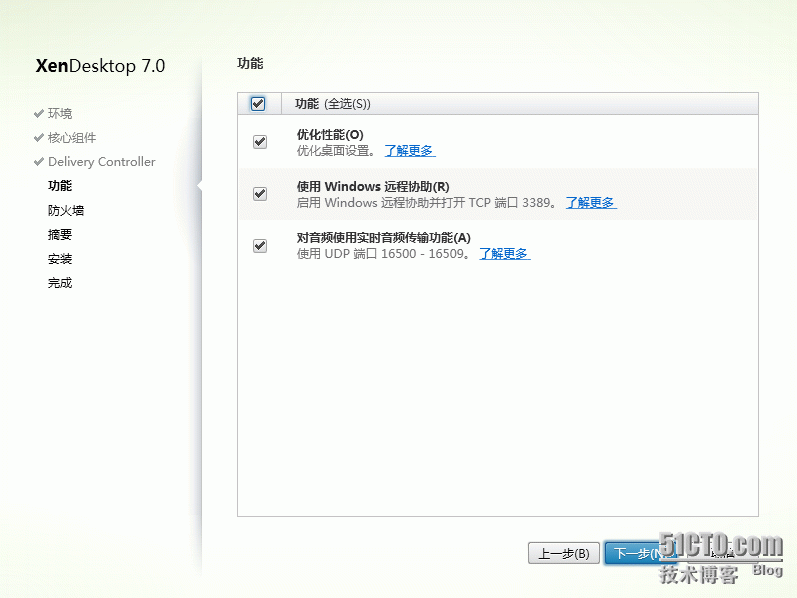
Task: Open 了解更多 link for UDP 端口 16500
Action: [505, 253]
